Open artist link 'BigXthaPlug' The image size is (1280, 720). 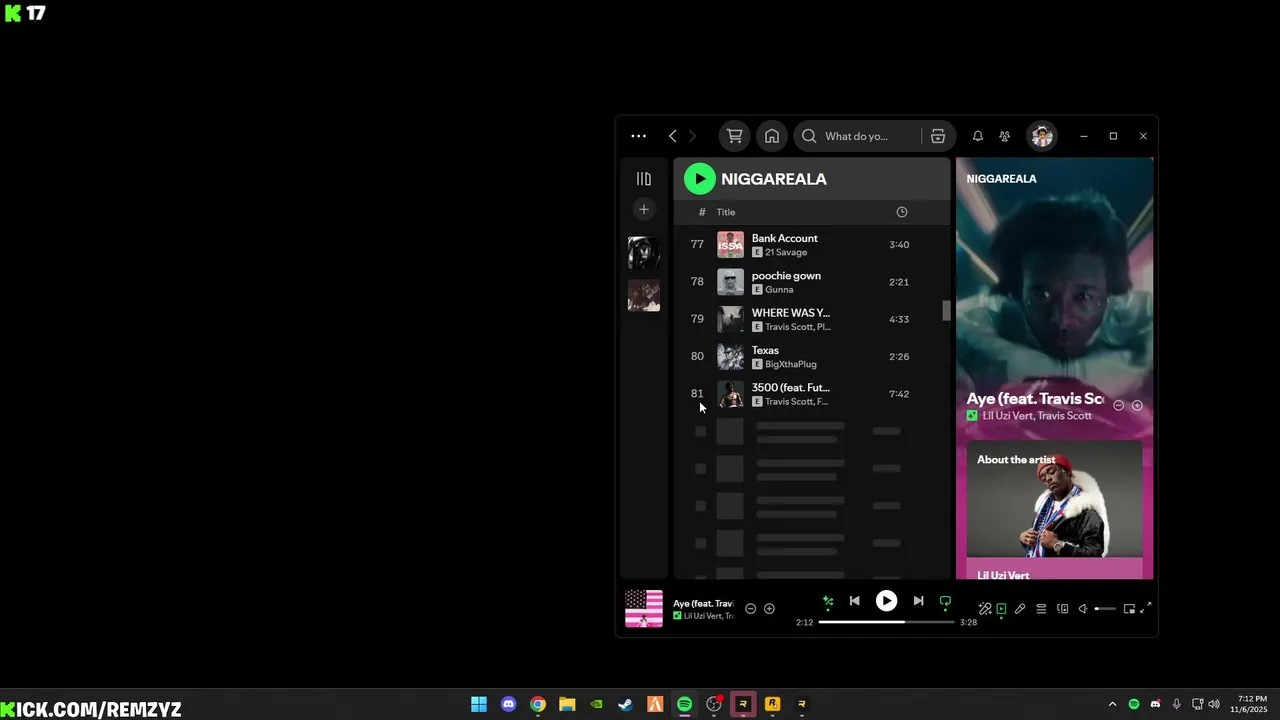(x=791, y=364)
